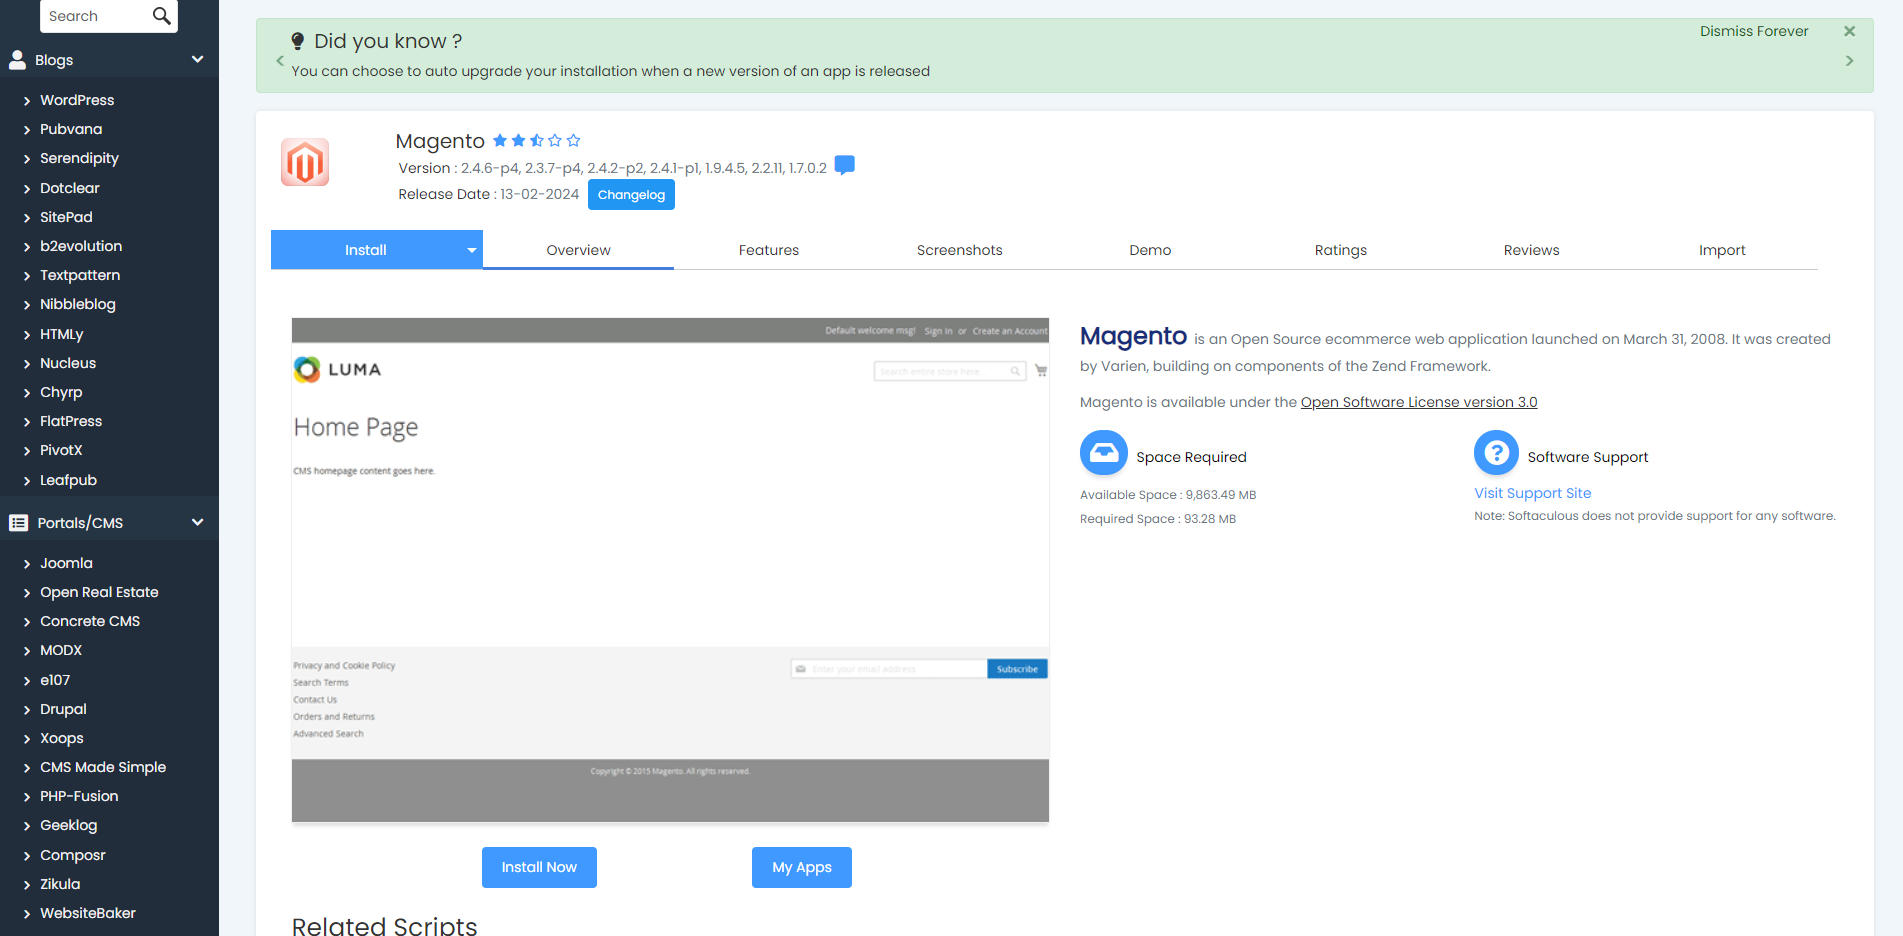The height and width of the screenshot is (936, 1903).
Task: Expand the WordPress arrow in sidebar
Action: pyautogui.click(x=27, y=101)
